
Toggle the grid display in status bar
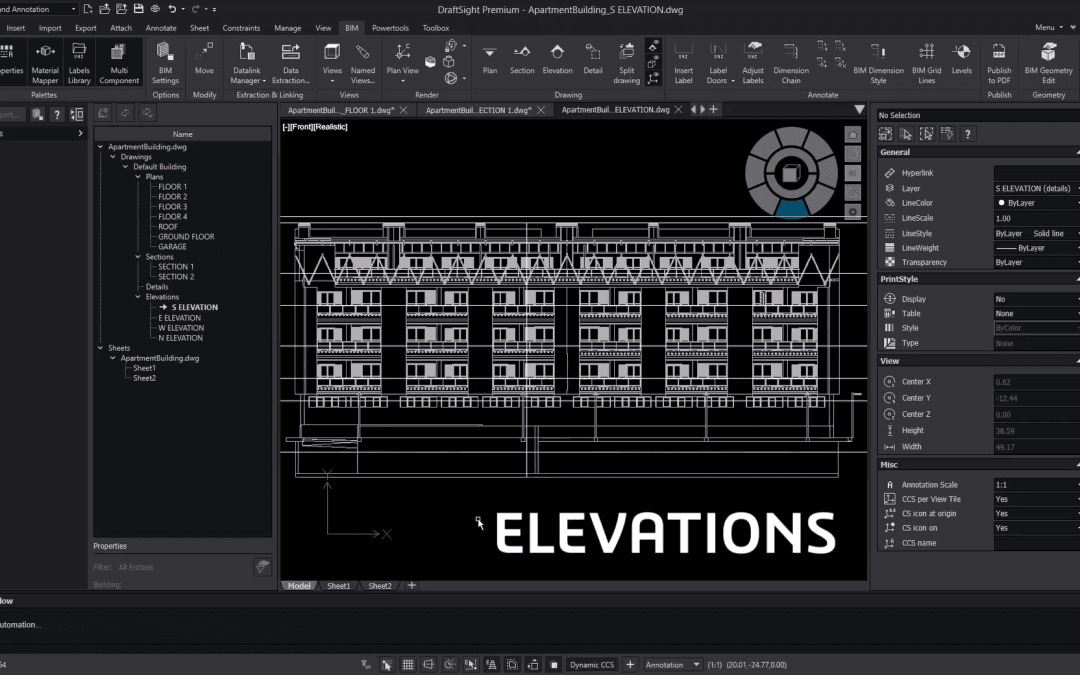(x=408, y=663)
